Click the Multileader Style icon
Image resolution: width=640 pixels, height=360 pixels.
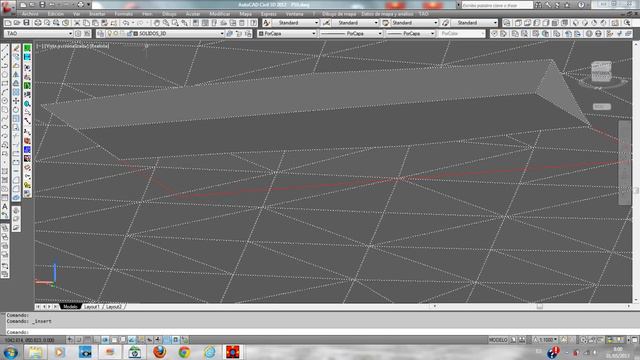[445, 23]
